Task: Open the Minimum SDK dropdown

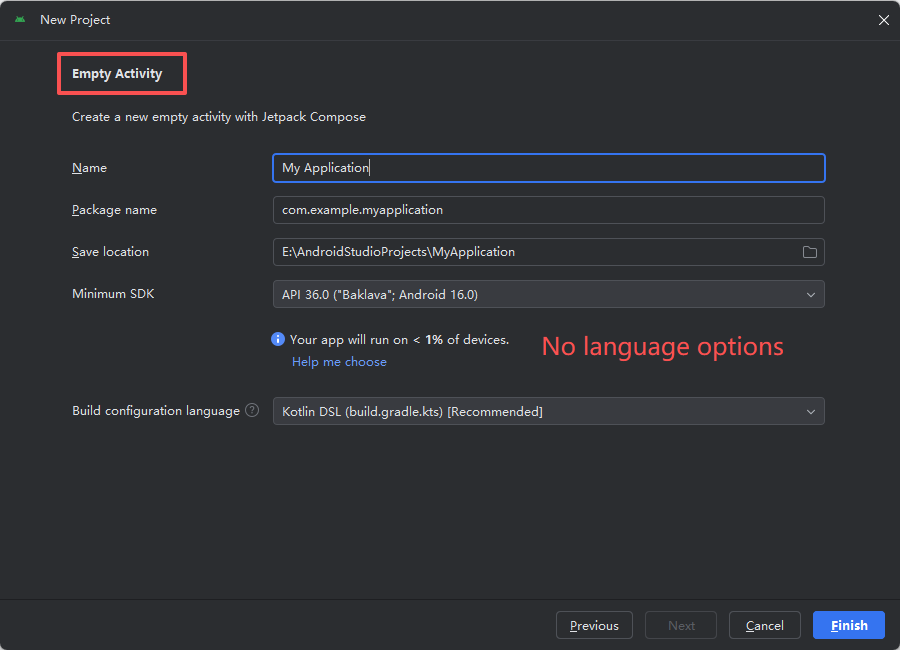Action: coord(548,293)
